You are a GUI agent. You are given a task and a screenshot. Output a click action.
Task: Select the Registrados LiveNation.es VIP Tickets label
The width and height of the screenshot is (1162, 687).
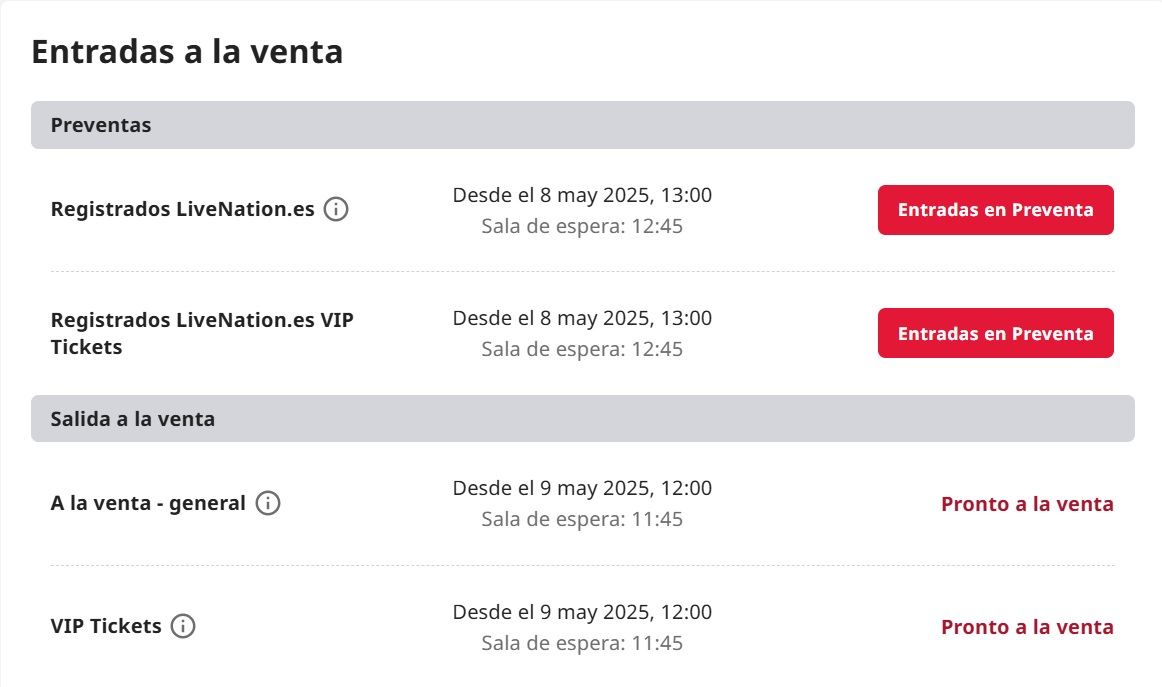(202, 333)
